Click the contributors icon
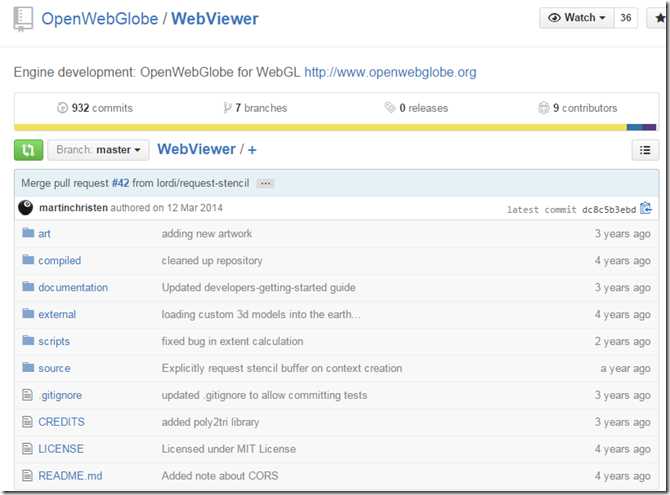This screenshot has height=495, width=670. pyautogui.click(x=543, y=107)
